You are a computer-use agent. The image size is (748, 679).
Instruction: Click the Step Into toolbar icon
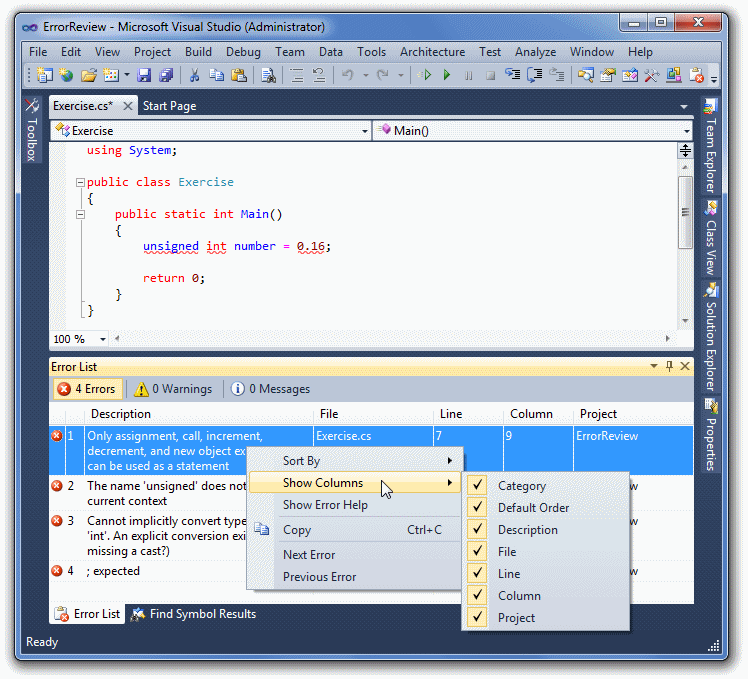coord(513,75)
